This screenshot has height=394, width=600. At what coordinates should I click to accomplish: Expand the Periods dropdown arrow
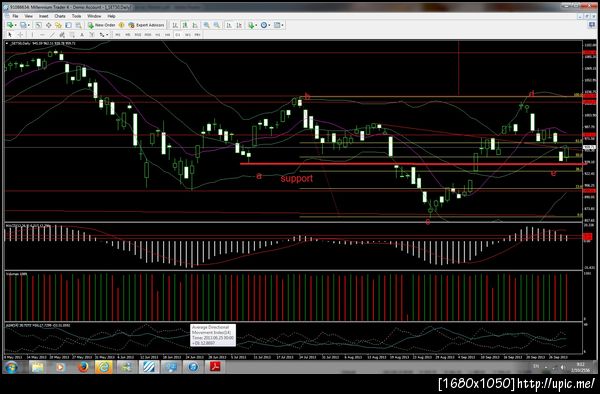click(269, 25)
